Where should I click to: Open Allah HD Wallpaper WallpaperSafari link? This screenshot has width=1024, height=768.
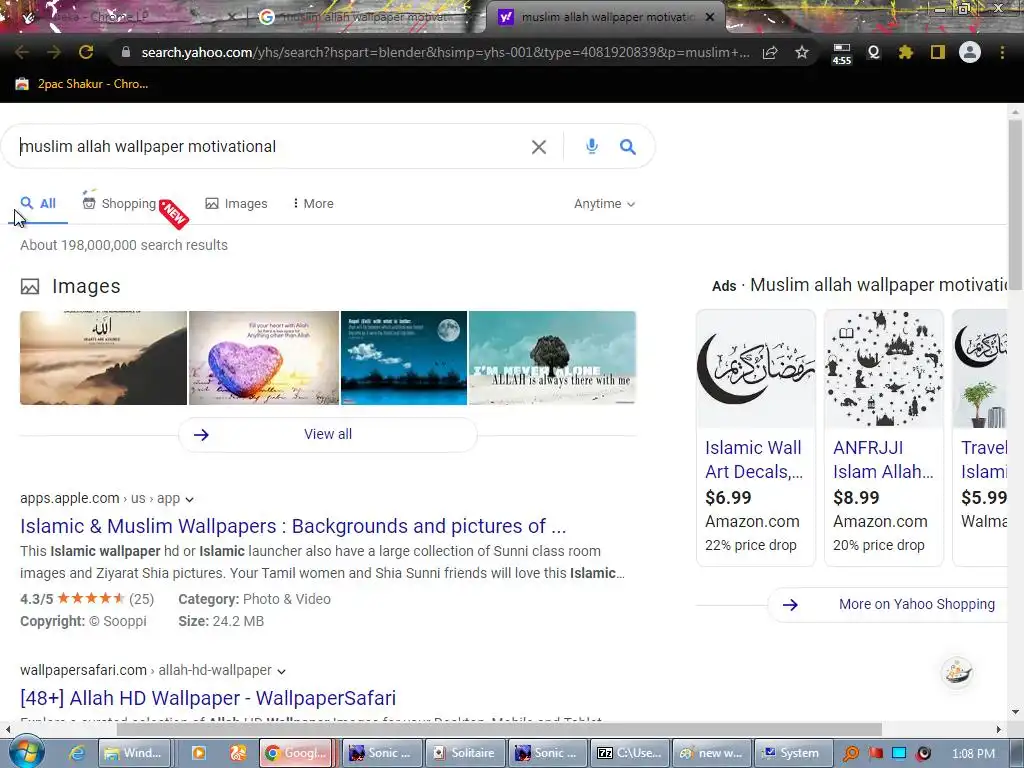click(x=208, y=698)
